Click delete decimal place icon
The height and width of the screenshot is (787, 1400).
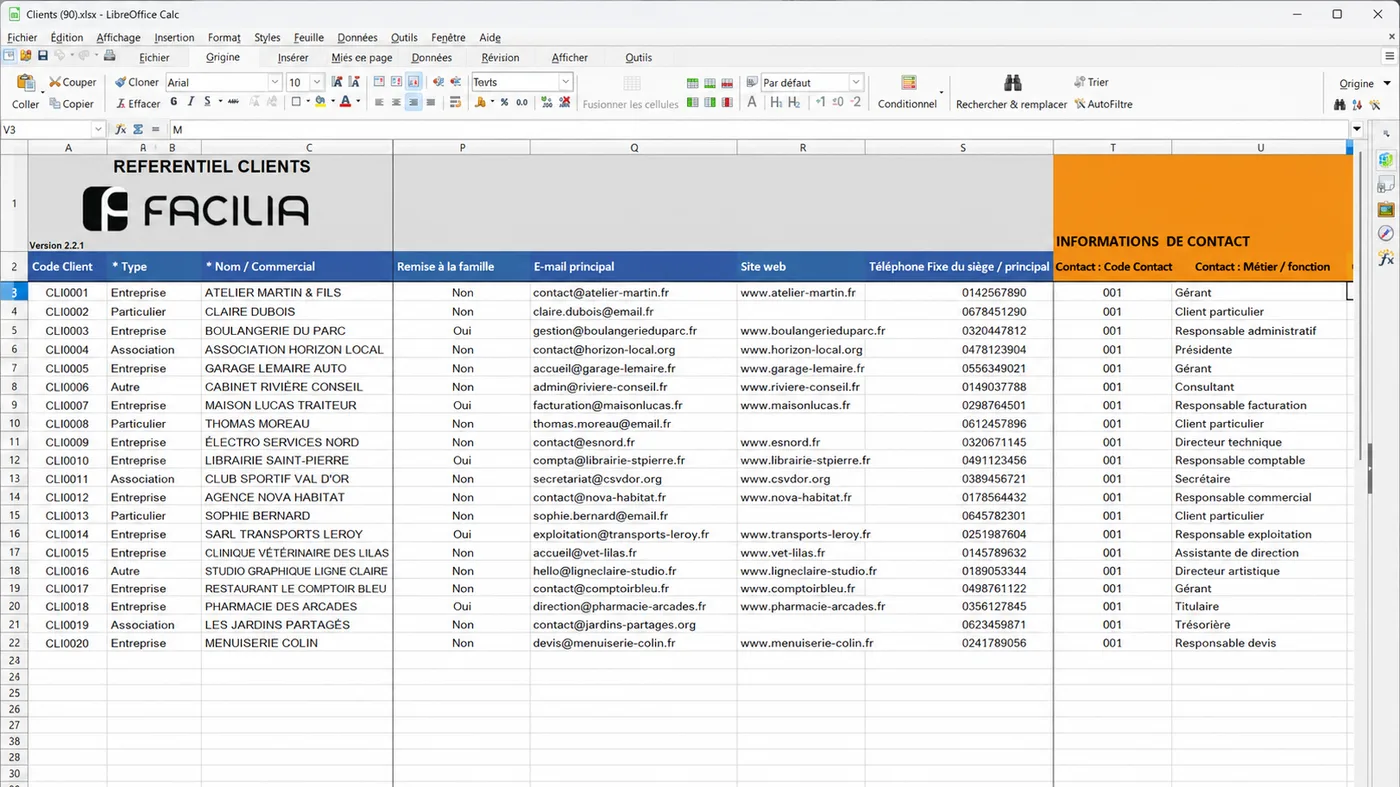point(565,102)
